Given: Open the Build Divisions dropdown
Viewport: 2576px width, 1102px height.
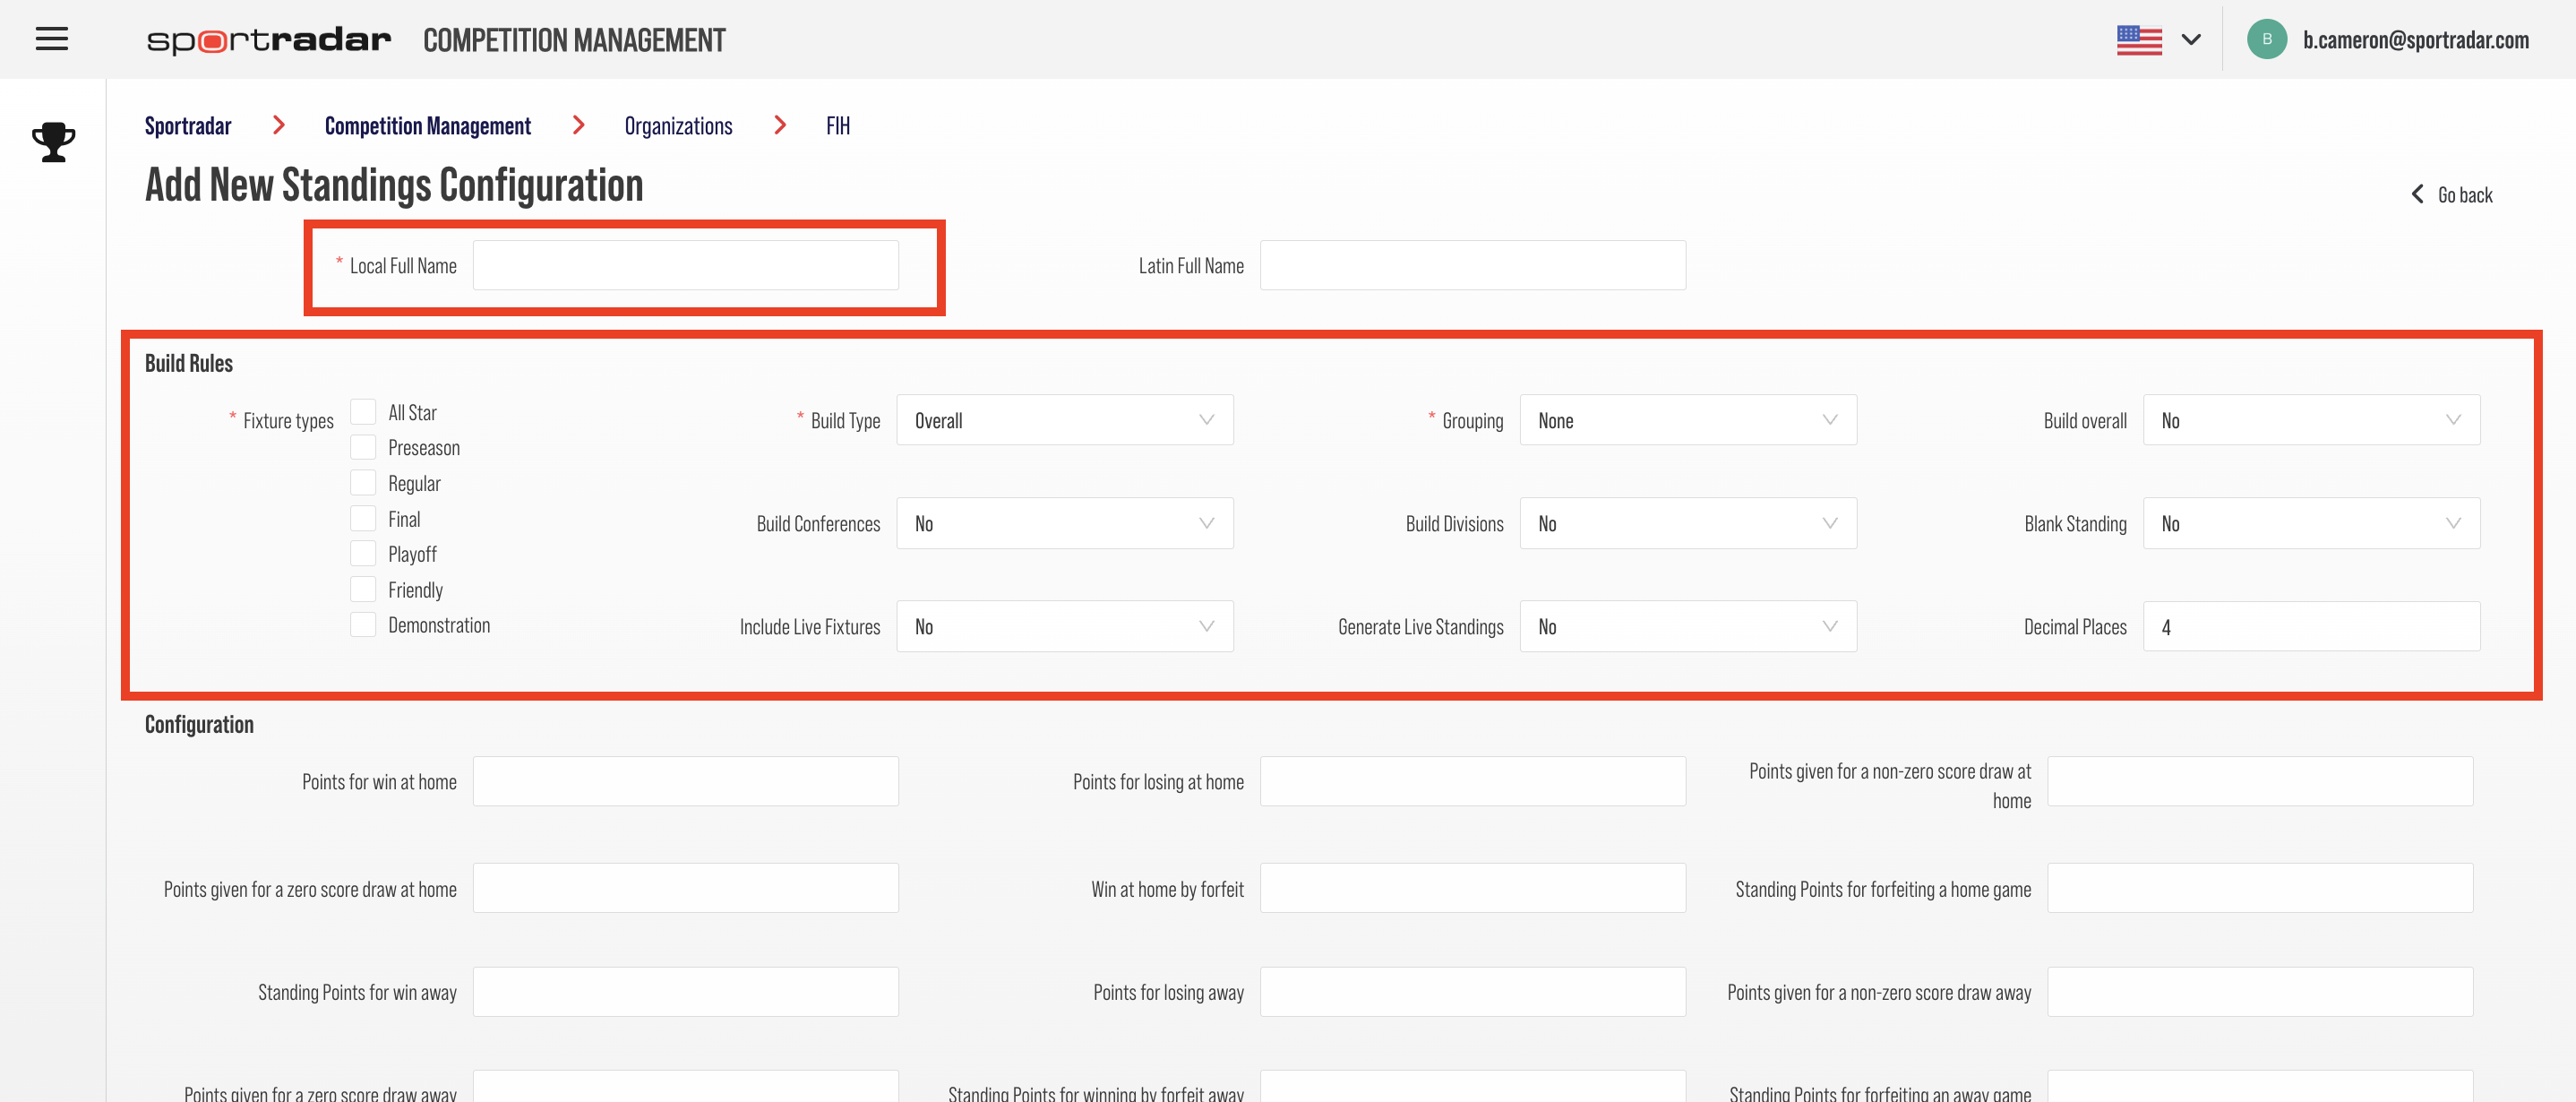Looking at the screenshot, I should pyautogui.click(x=1688, y=523).
